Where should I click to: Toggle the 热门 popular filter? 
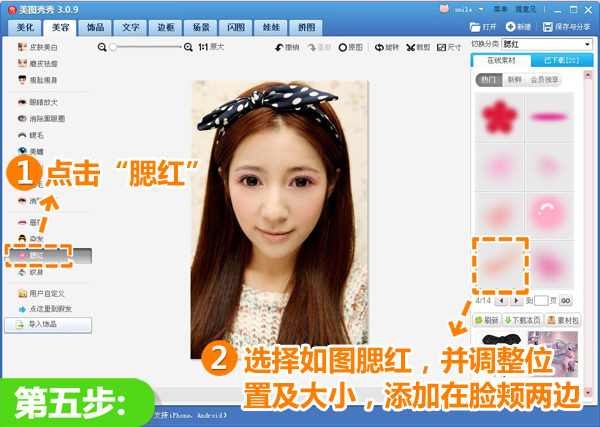[488, 80]
